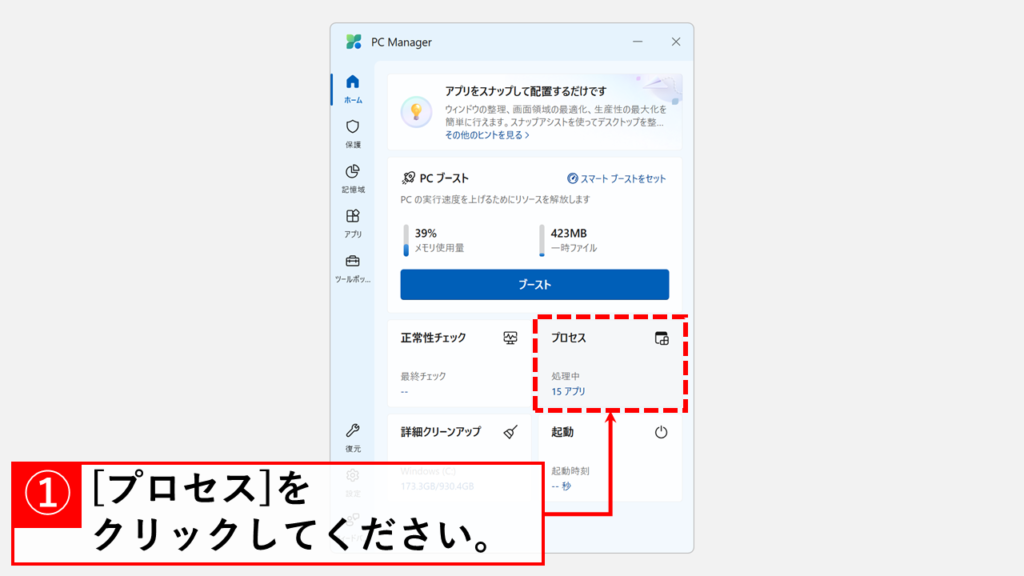Open the 起動 startup card
1024x576 pixels.
pyautogui.click(x=610, y=457)
